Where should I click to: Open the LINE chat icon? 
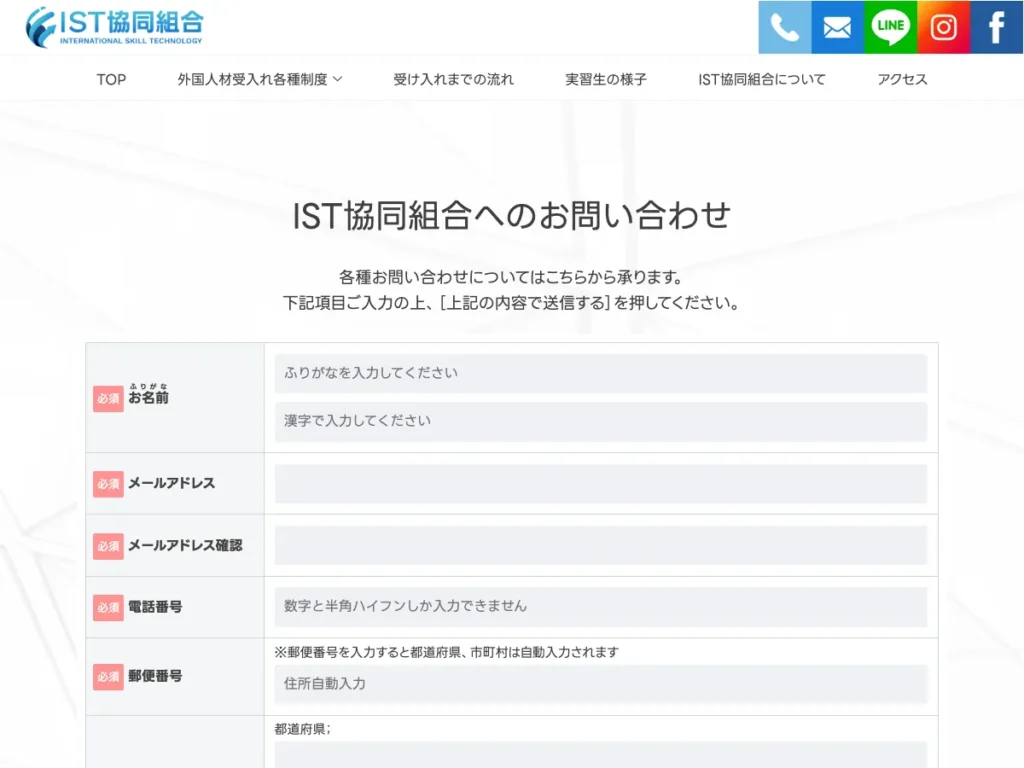click(891, 27)
